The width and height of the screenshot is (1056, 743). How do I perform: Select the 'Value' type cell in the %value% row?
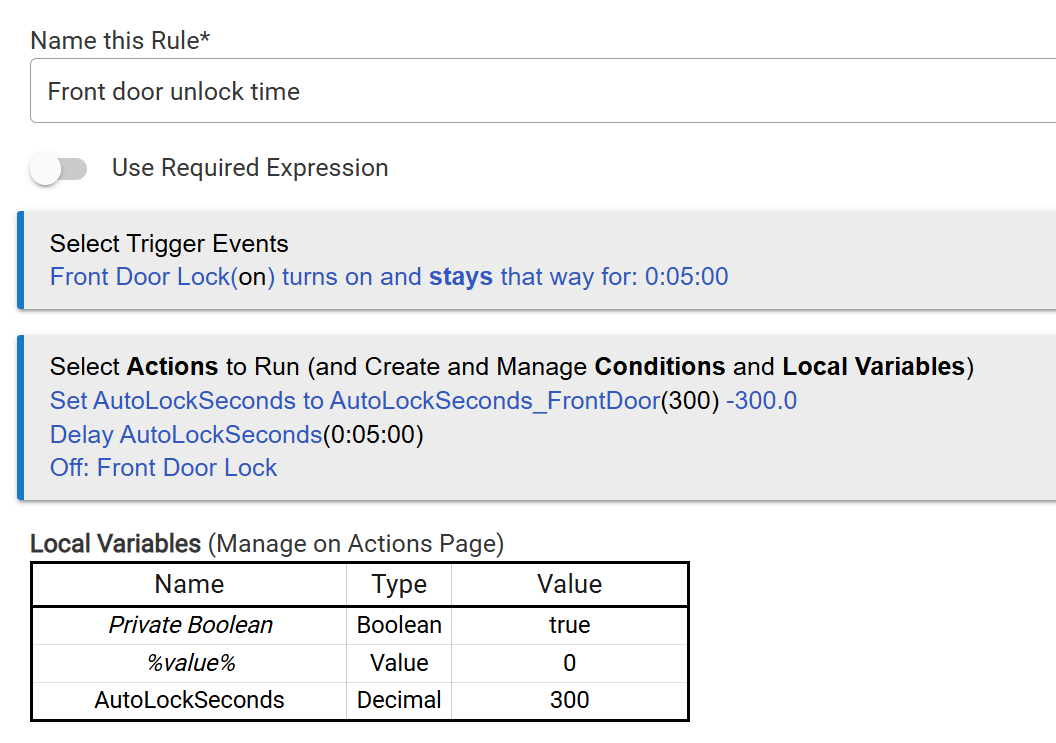click(x=399, y=664)
